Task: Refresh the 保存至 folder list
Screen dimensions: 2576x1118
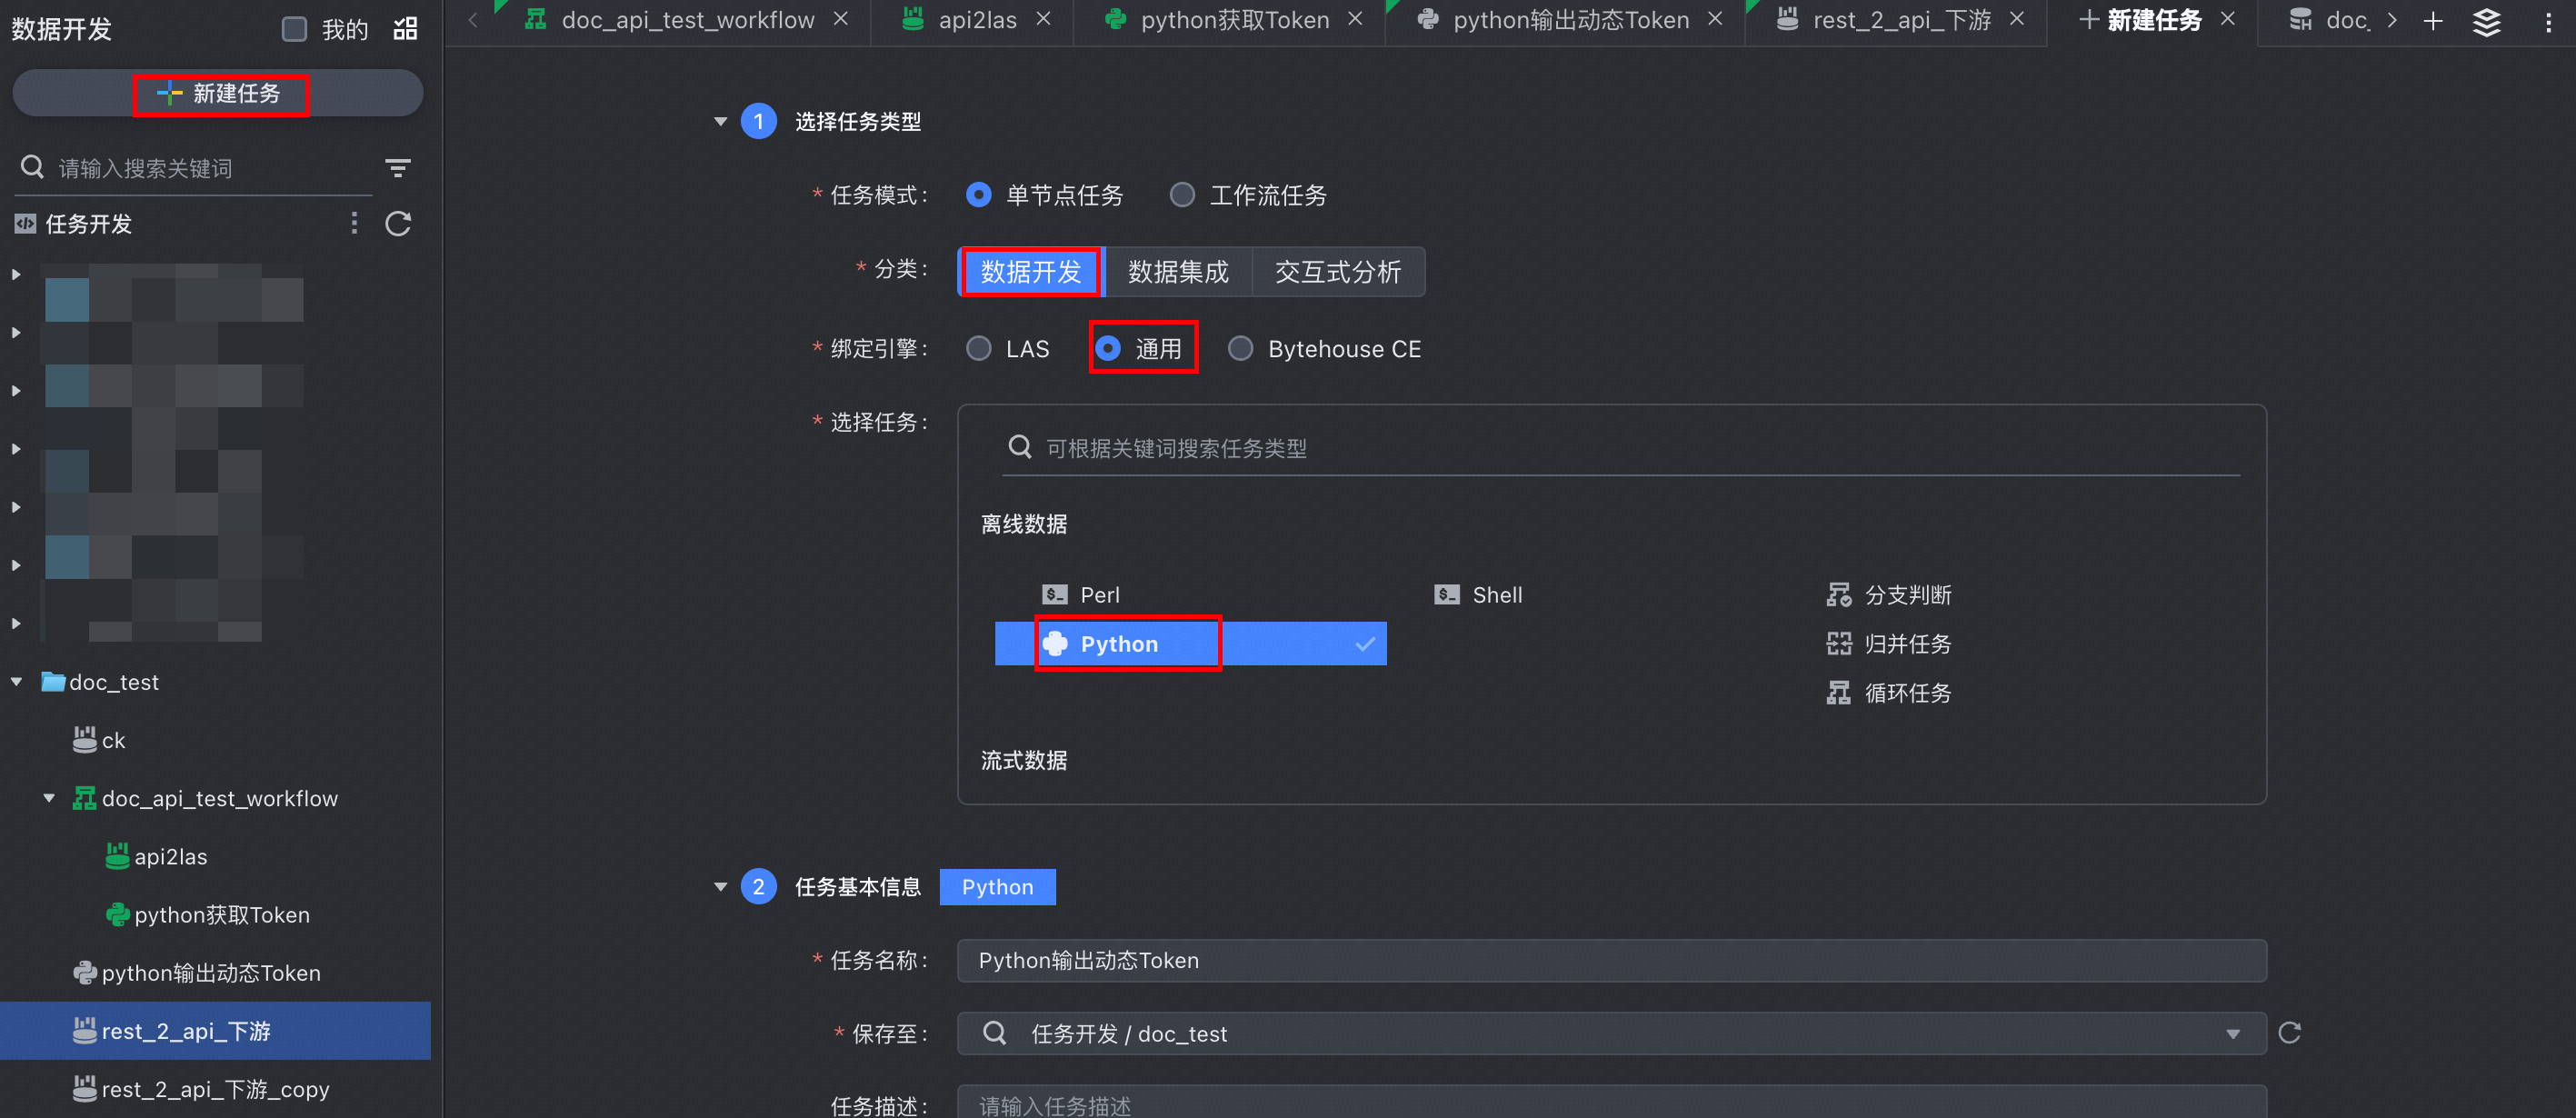Action: (x=2289, y=1033)
